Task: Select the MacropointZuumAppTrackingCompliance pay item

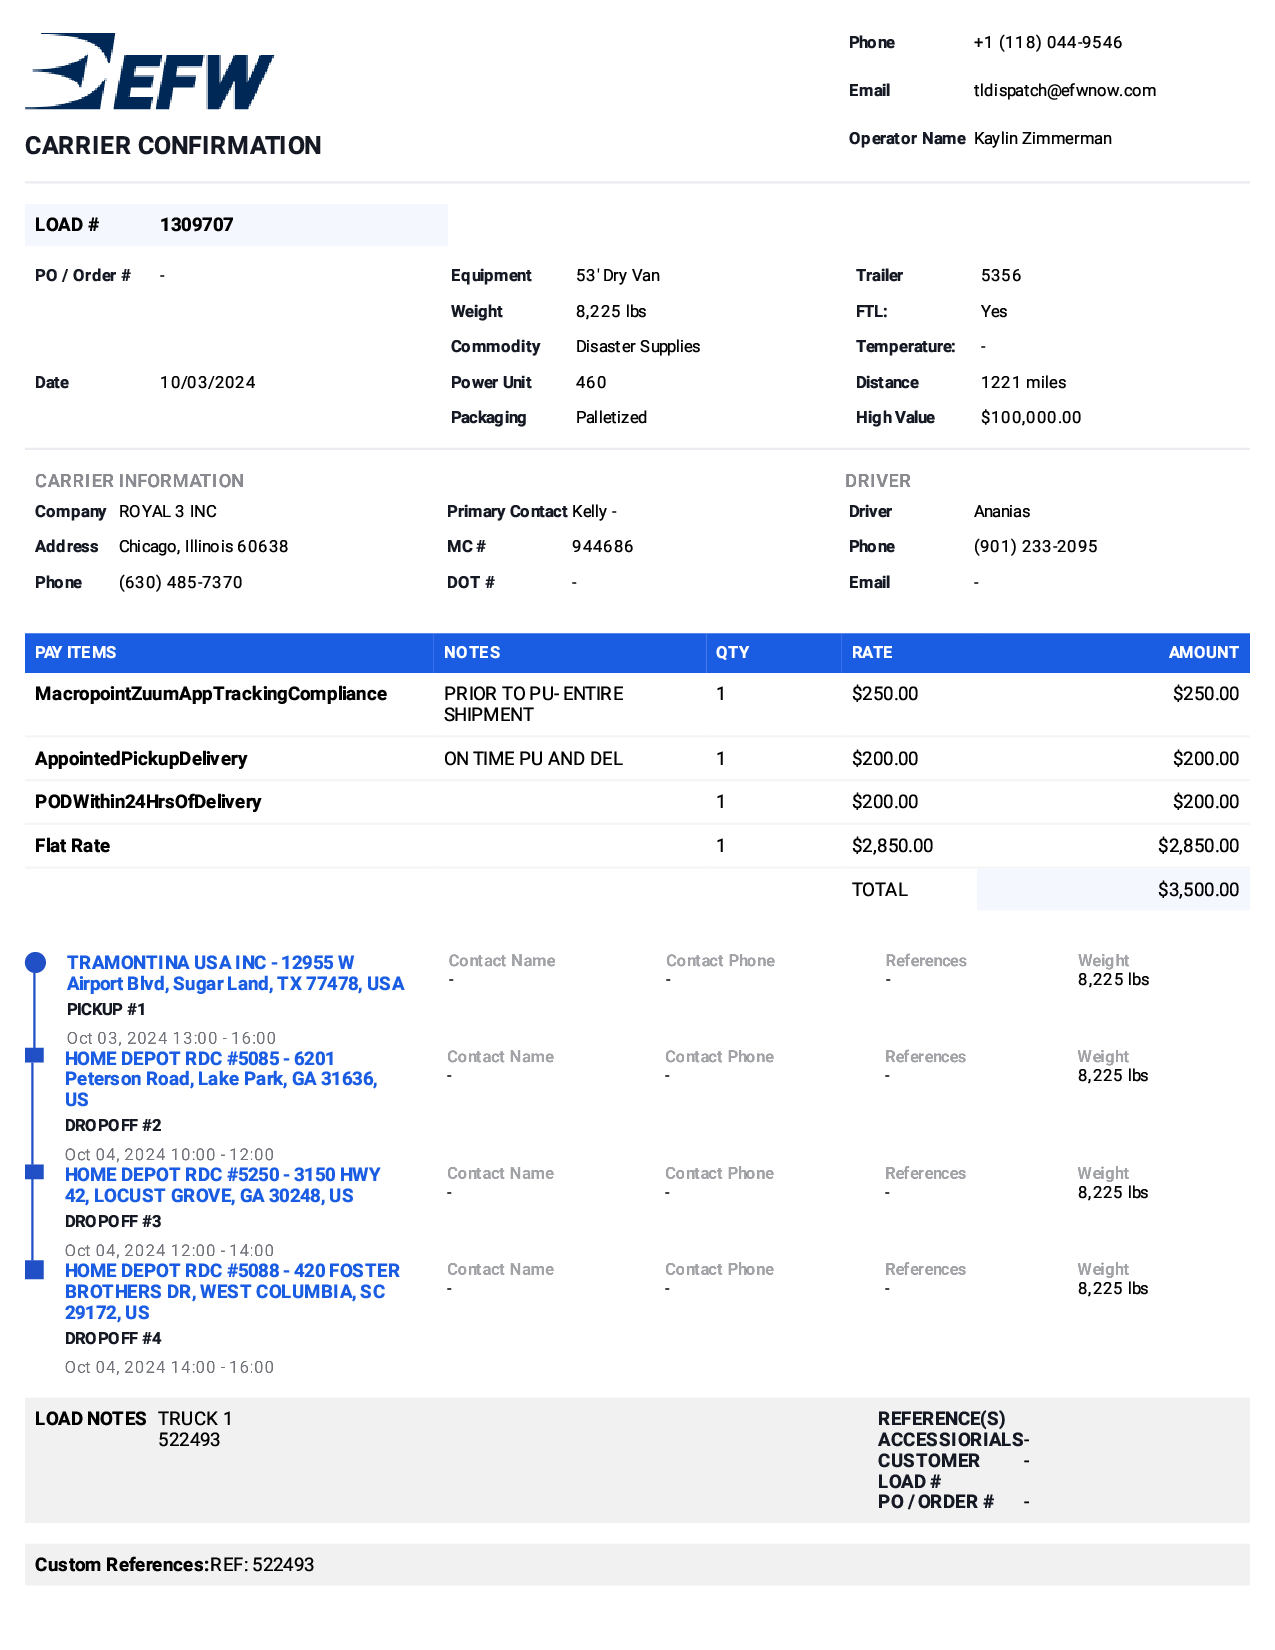Action: pos(211,693)
